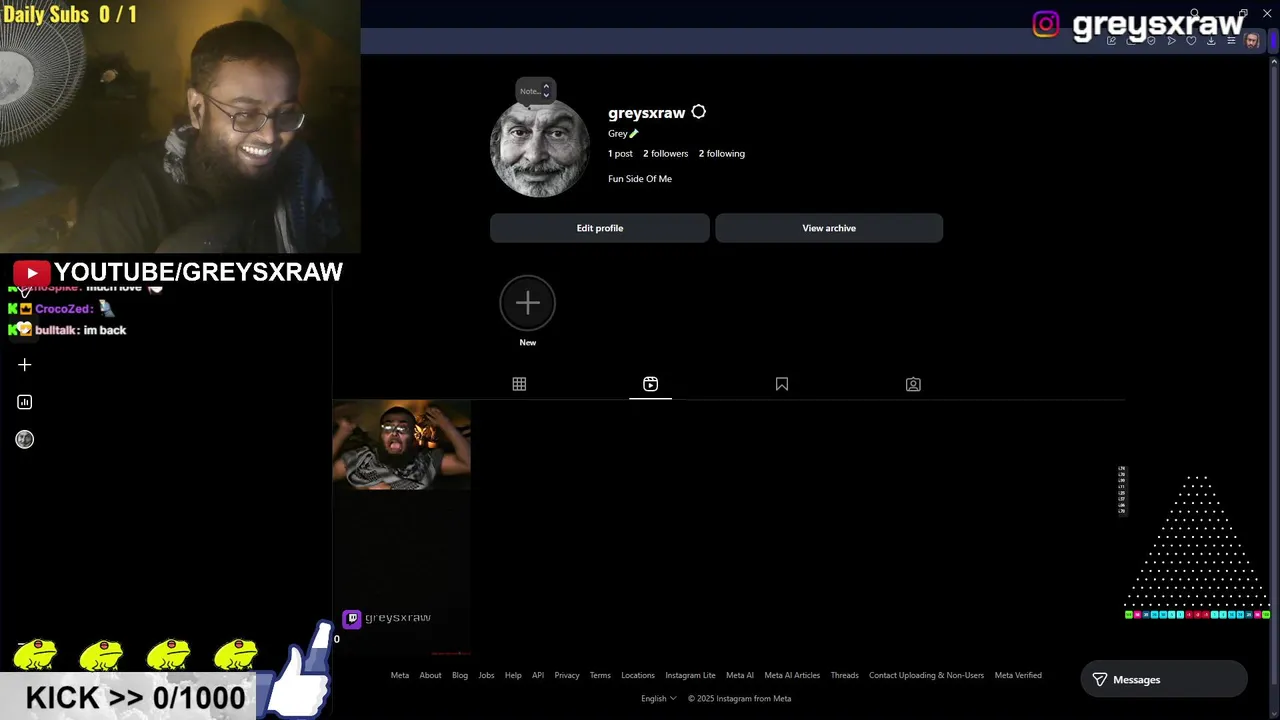Open the About footer link

(x=430, y=675)
